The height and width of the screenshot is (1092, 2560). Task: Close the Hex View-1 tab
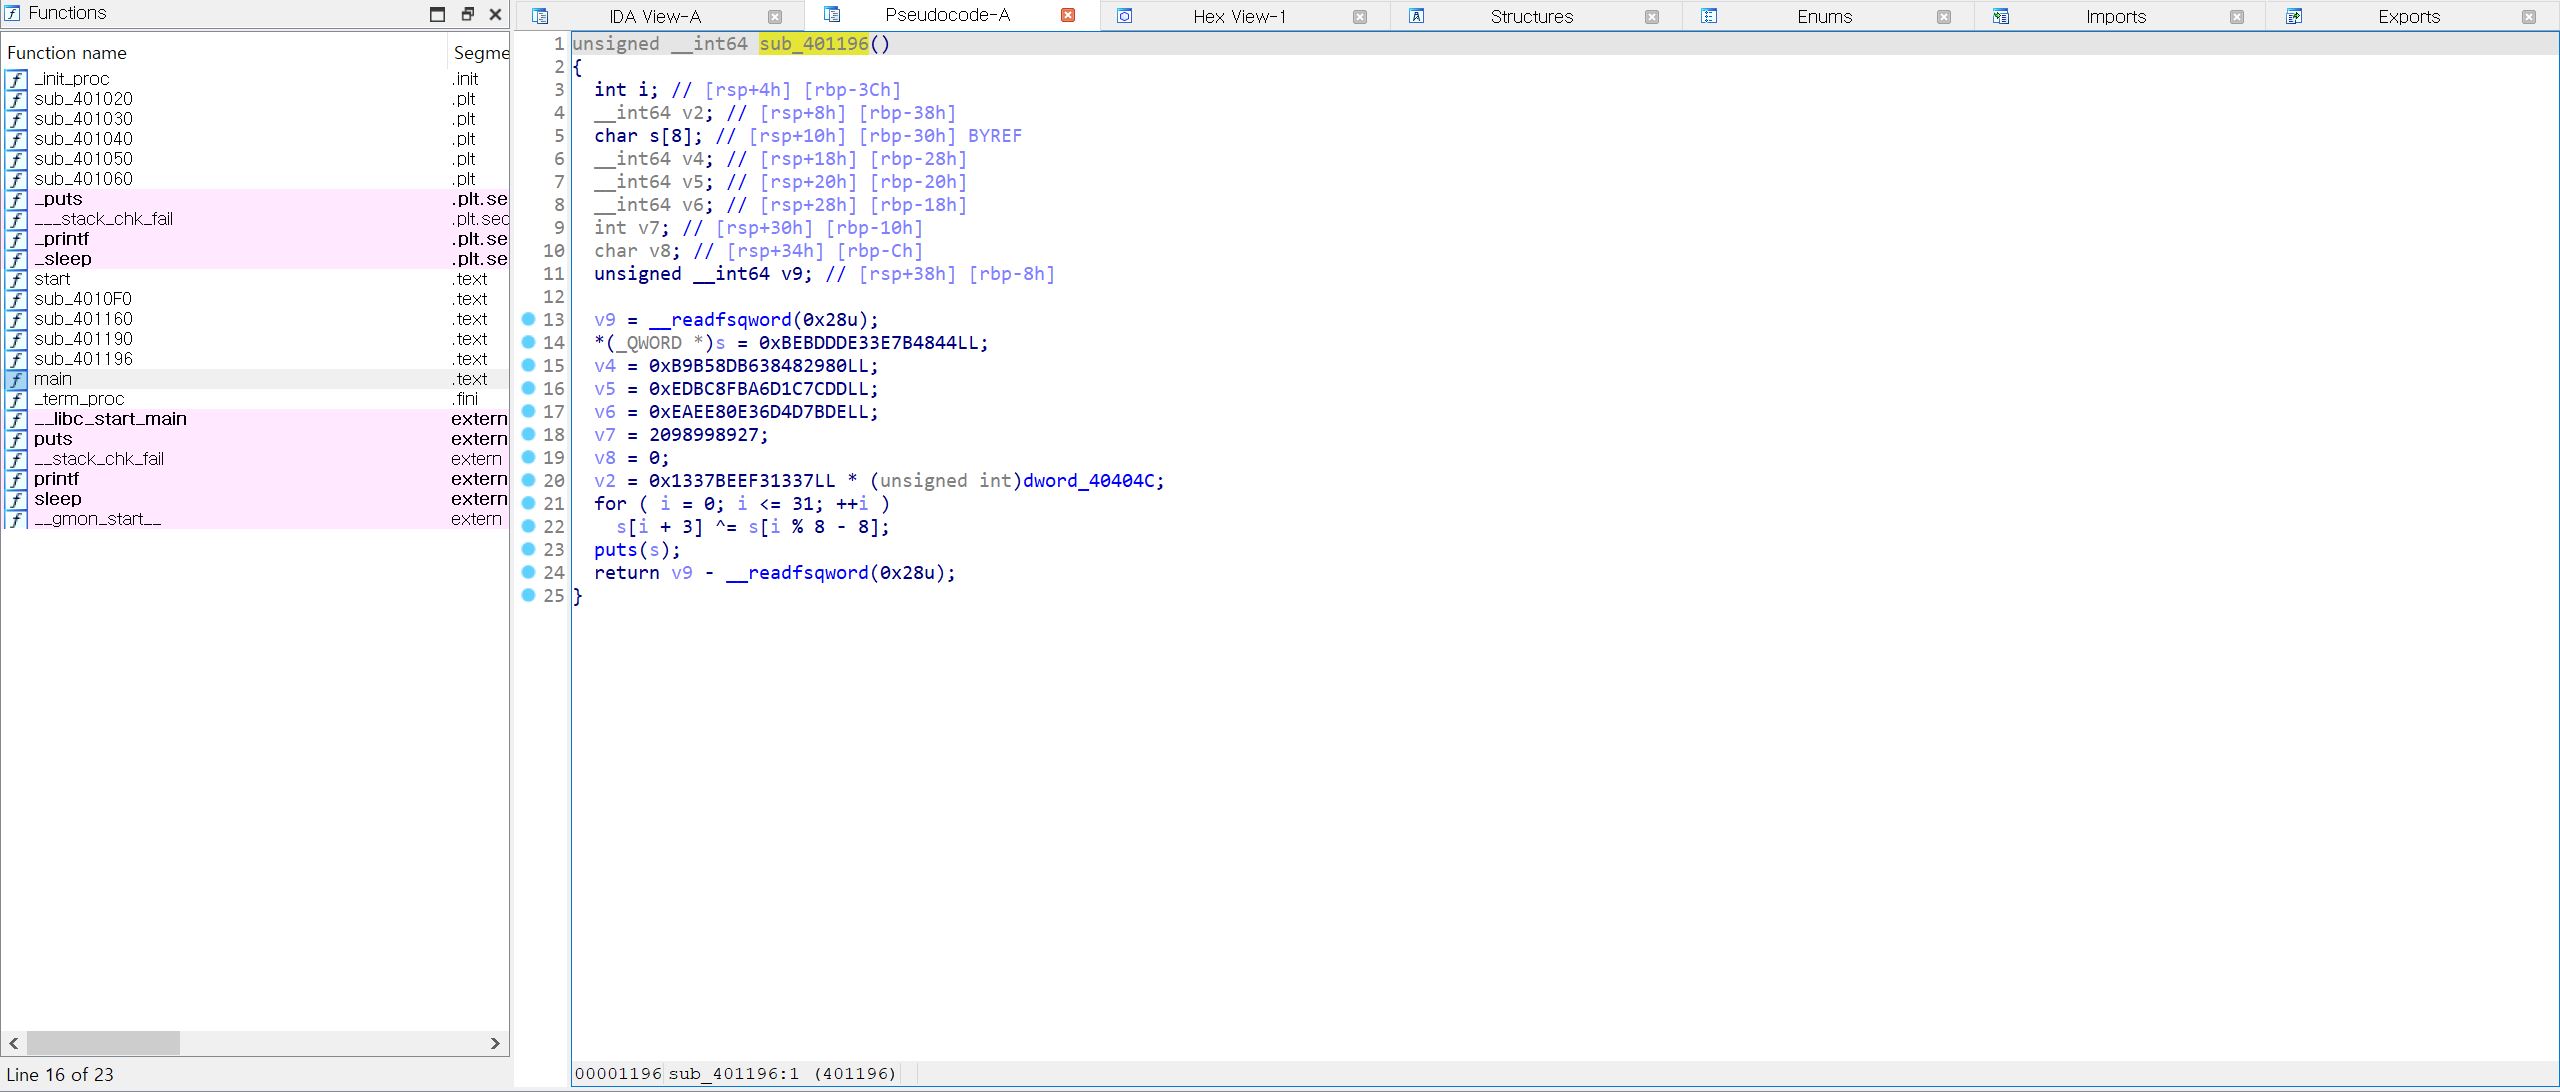pos(1359,16)
